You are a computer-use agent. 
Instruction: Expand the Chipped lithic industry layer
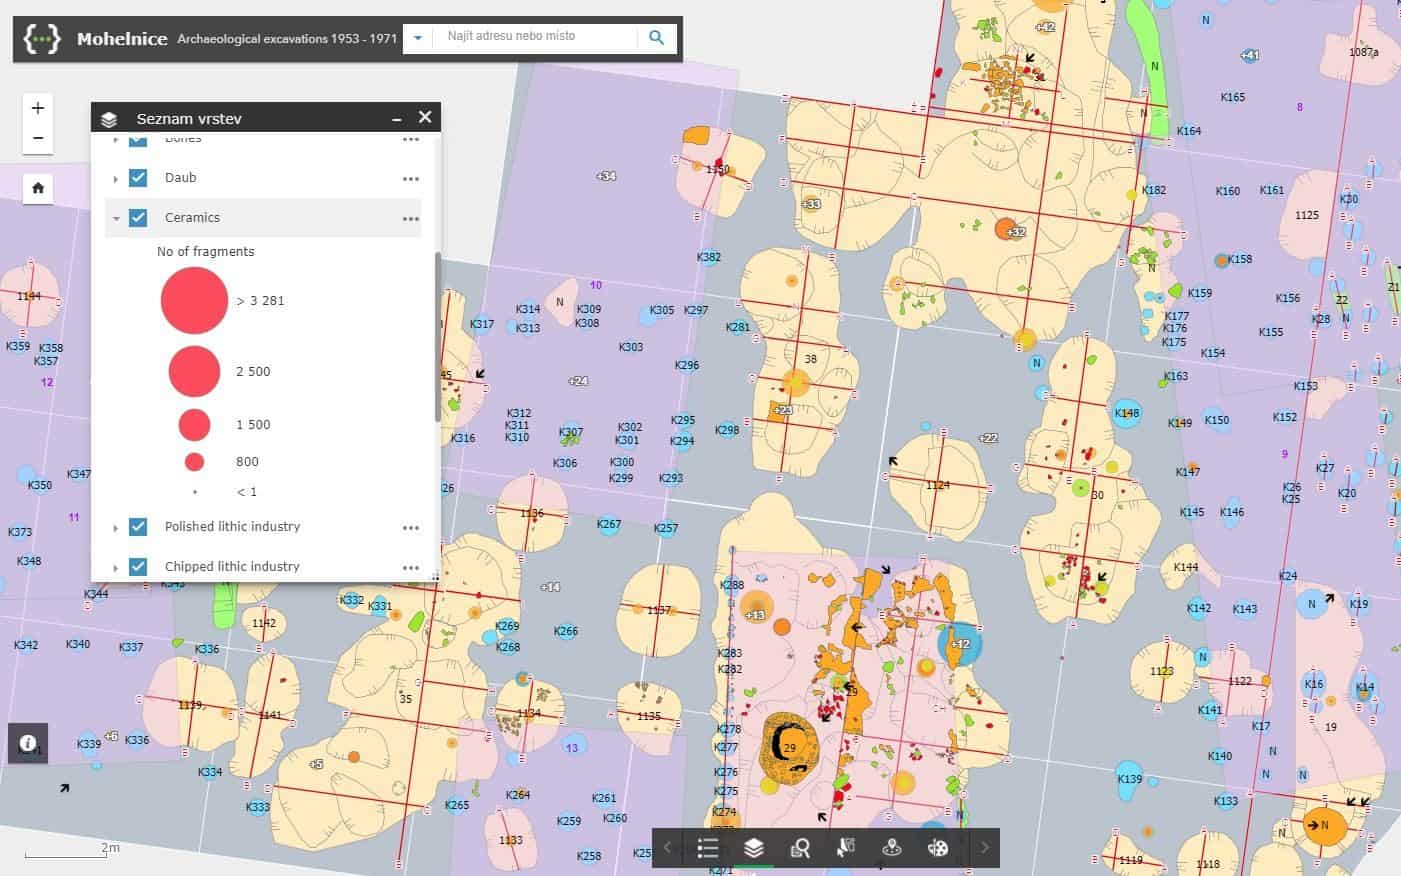pos(116,567)
